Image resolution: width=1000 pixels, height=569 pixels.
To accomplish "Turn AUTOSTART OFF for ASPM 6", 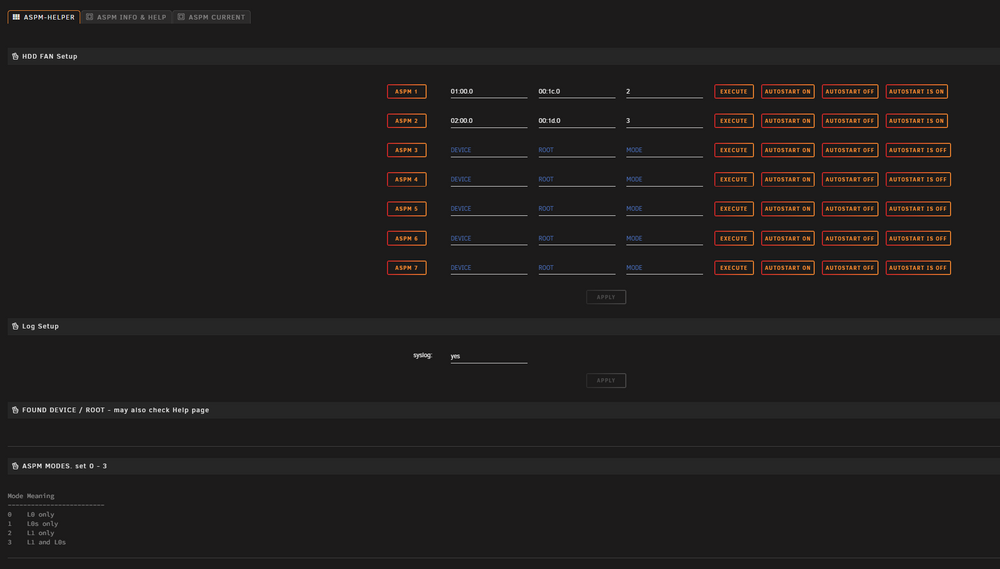I will pos(849,238).
